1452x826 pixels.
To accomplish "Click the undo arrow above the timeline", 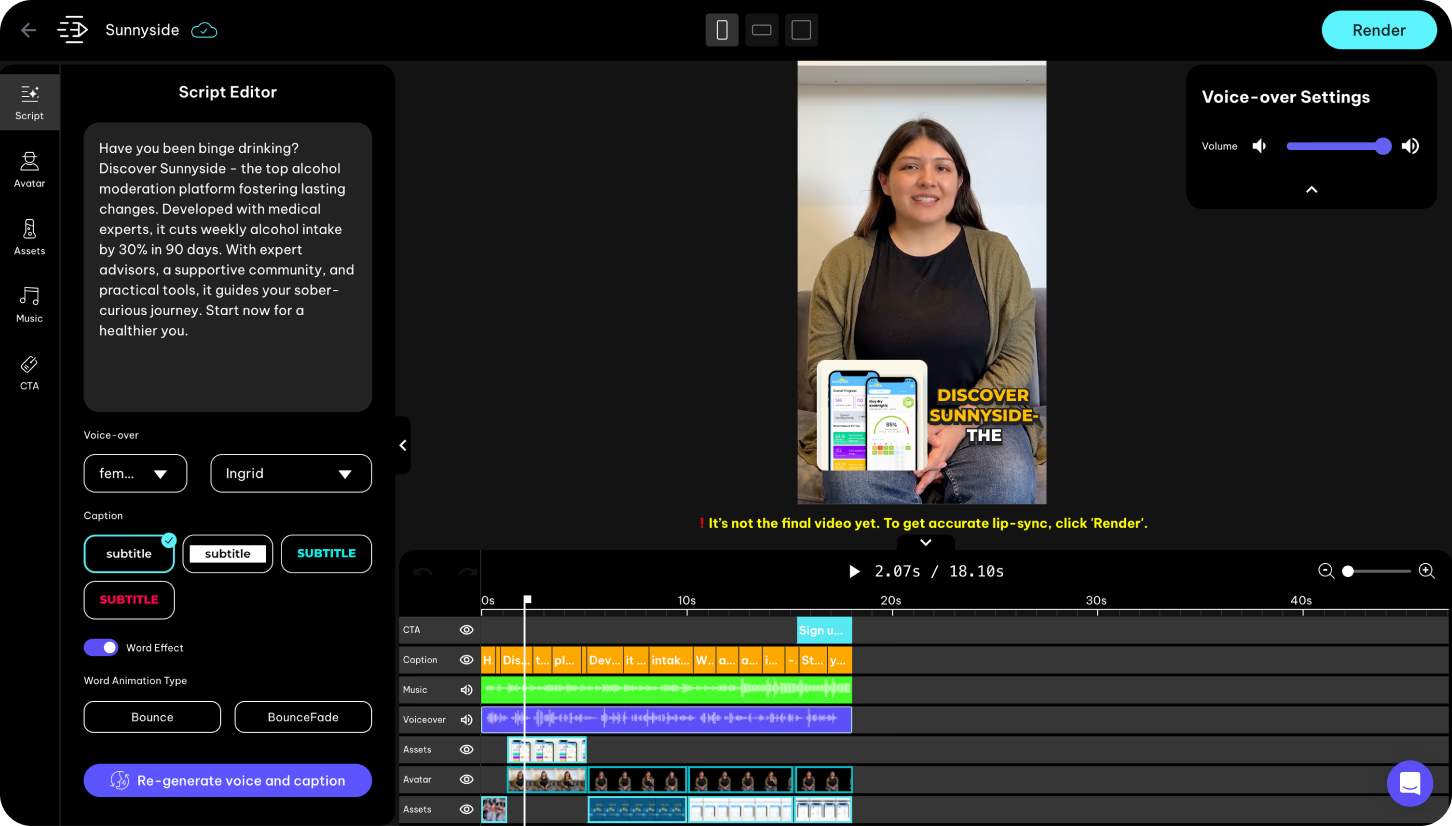I will (x=422, y=571).
